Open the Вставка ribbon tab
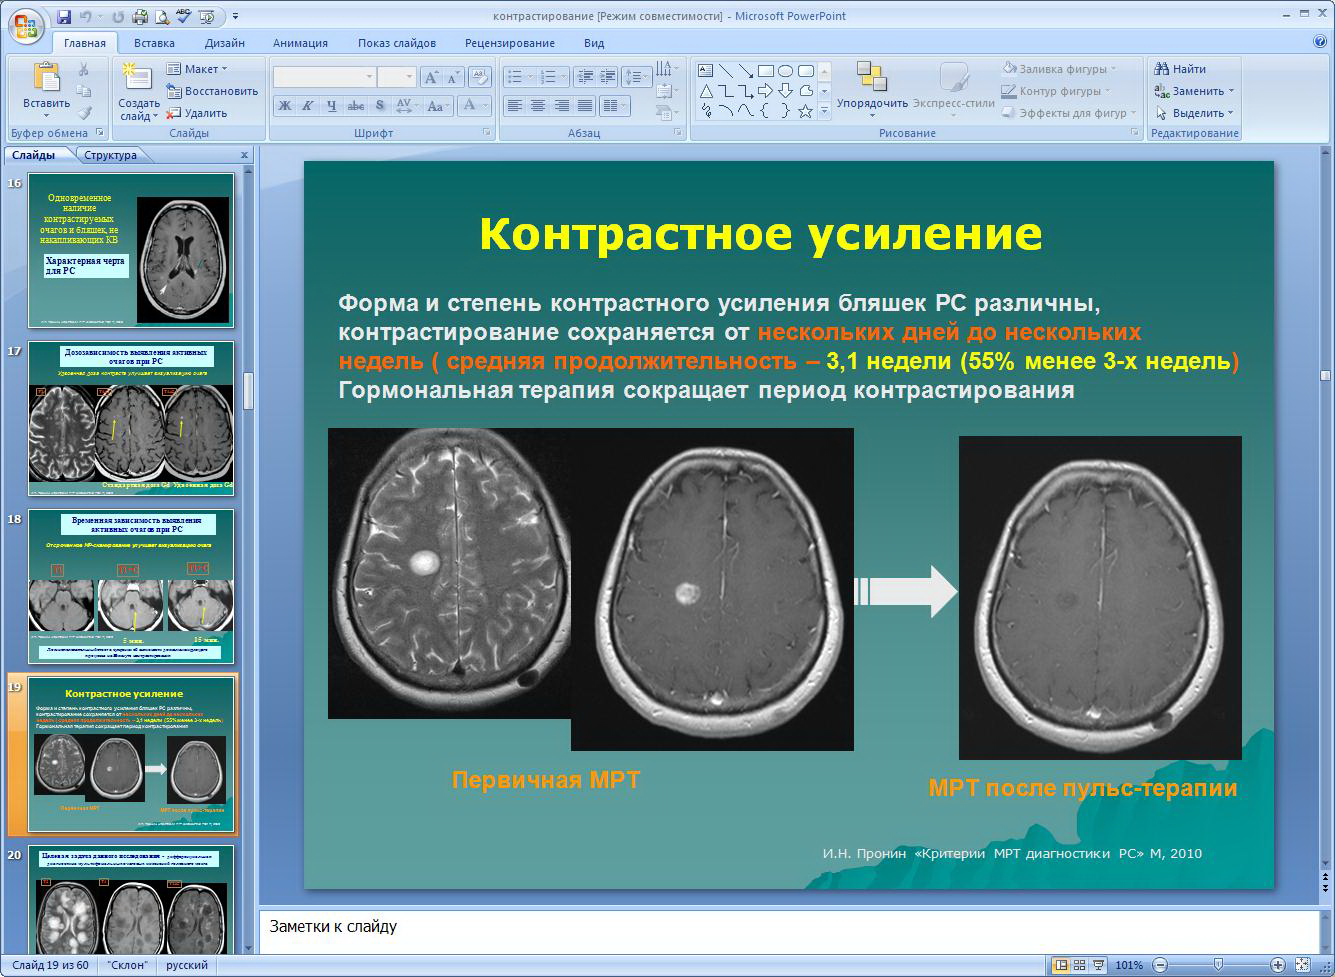Viewport: 1335px width, 977px height. (154, 43)
